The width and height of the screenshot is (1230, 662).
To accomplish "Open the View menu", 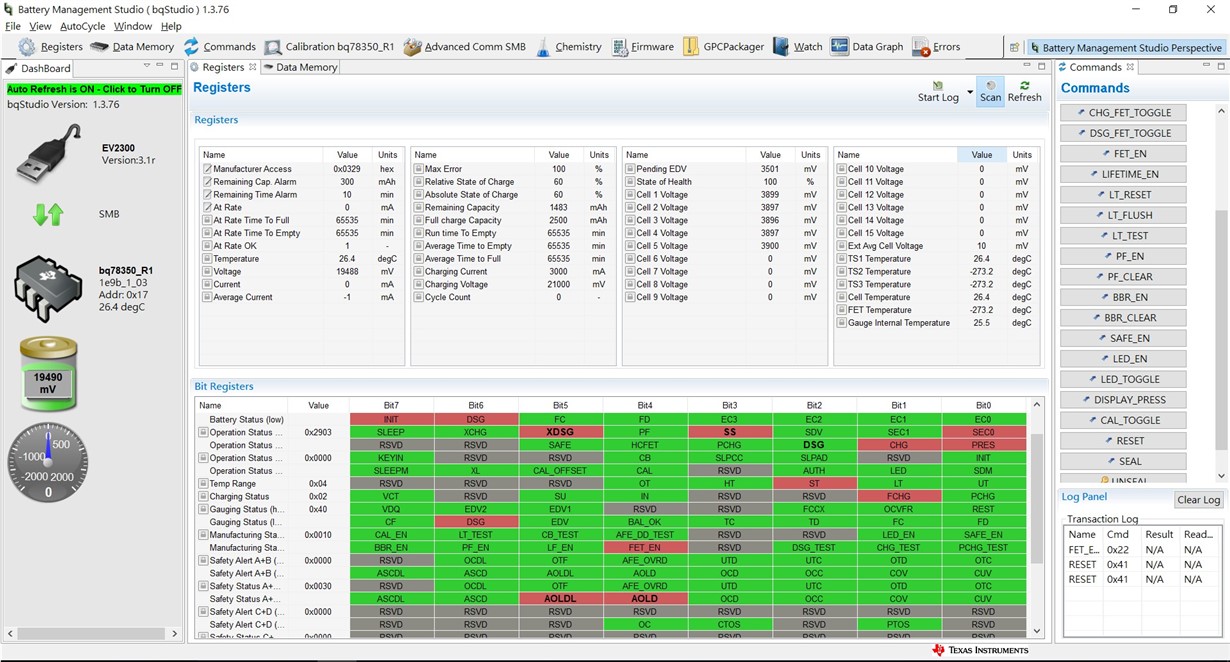I will pos(40,26).
